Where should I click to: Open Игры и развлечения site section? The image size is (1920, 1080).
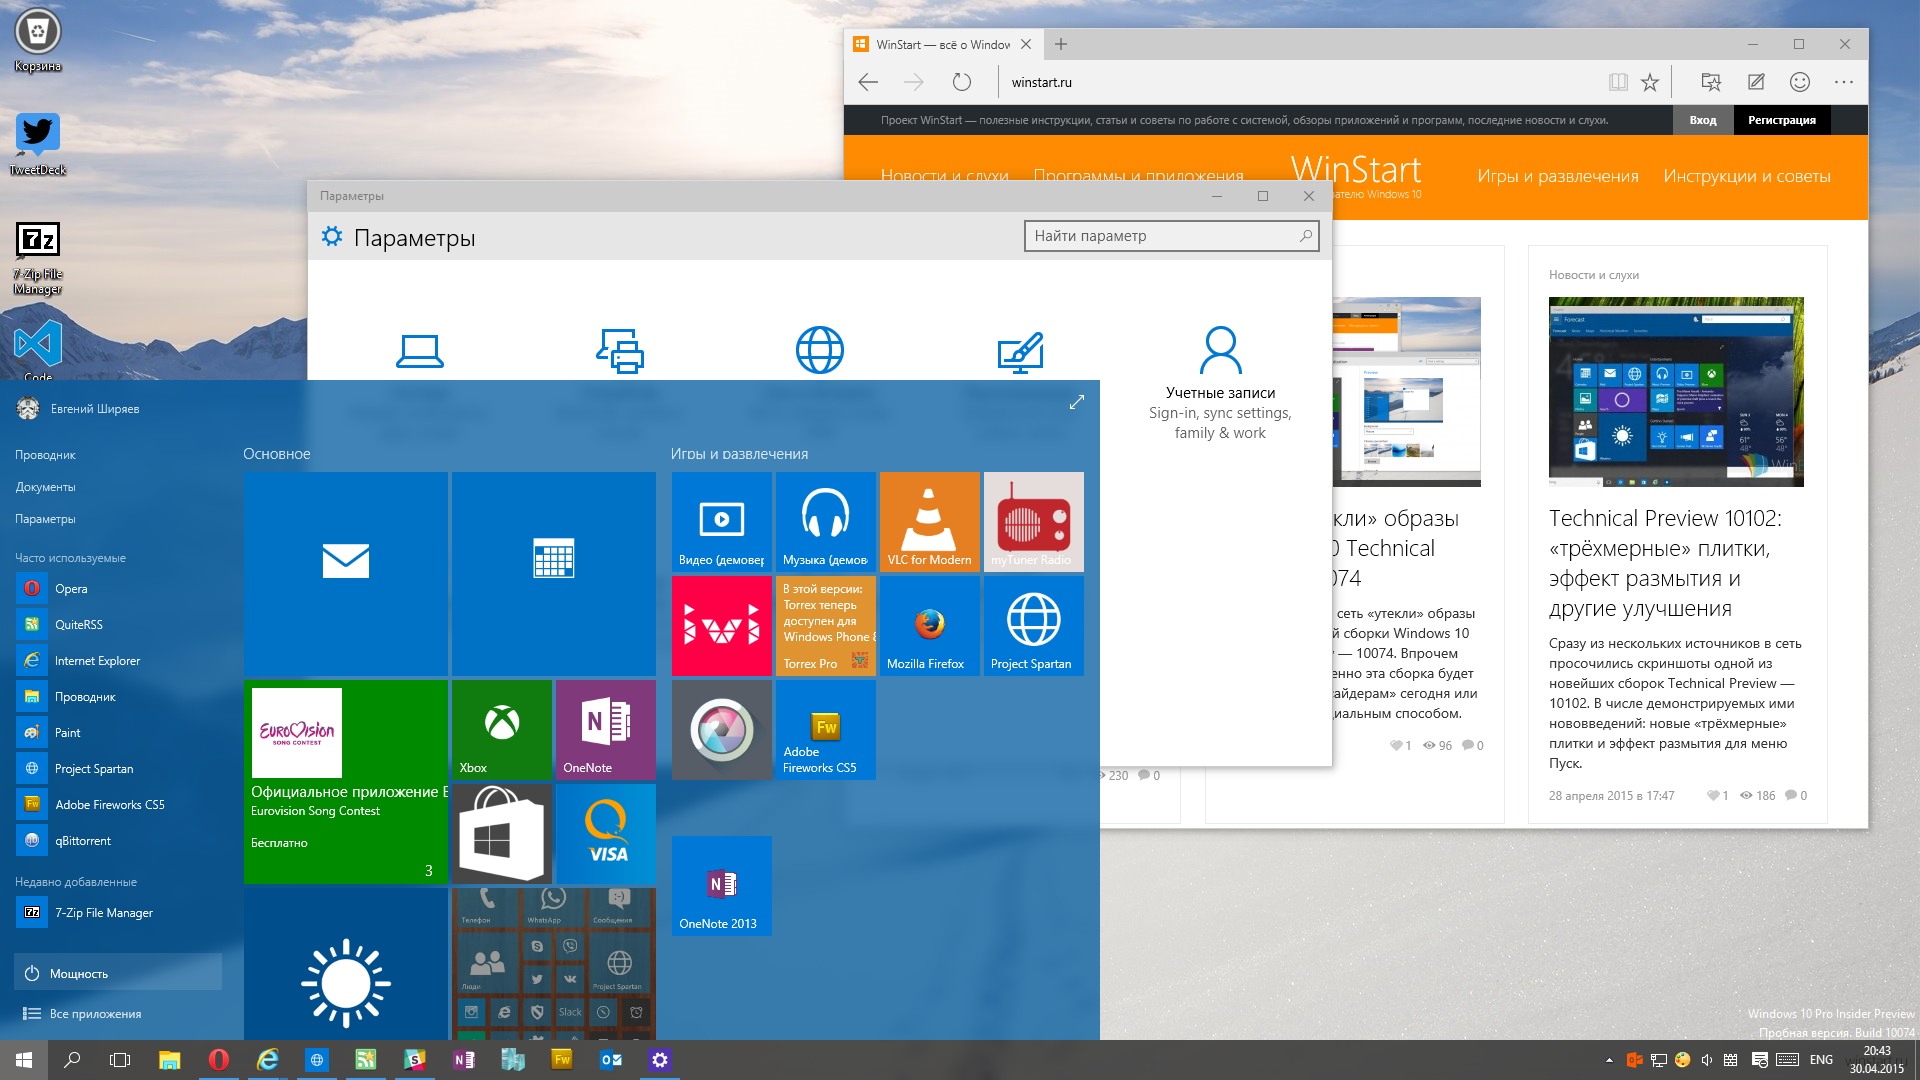pyautogui.click(x=1558, y=176)
